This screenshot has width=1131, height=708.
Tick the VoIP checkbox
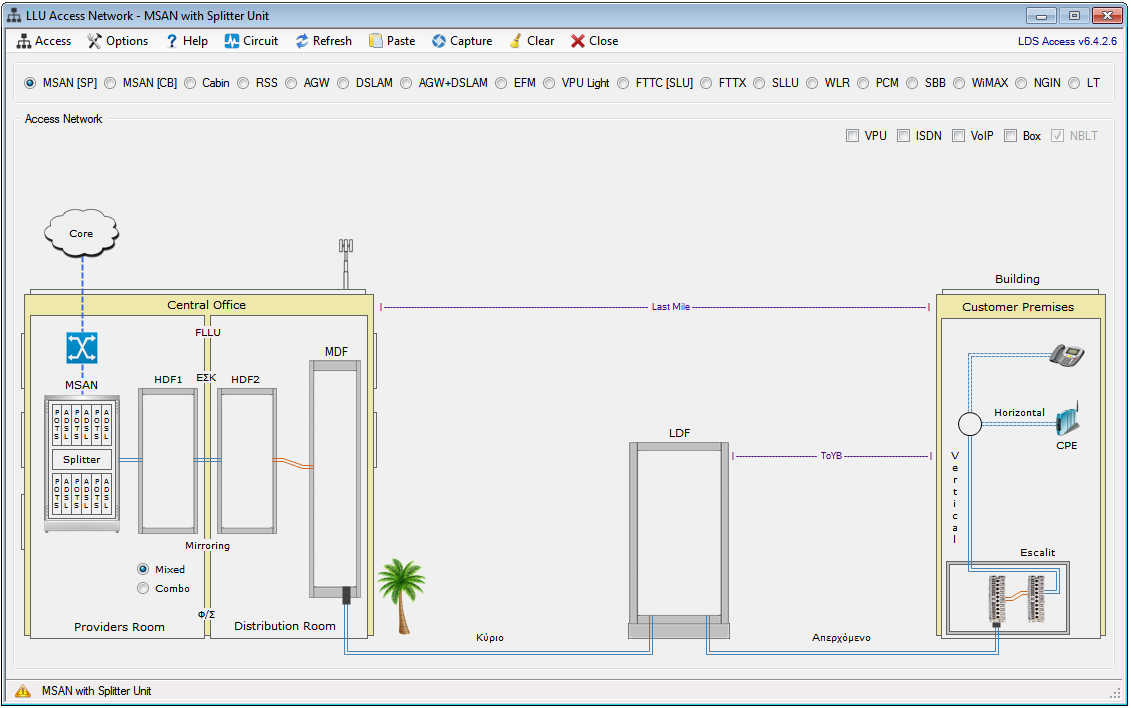coord(958,136)
